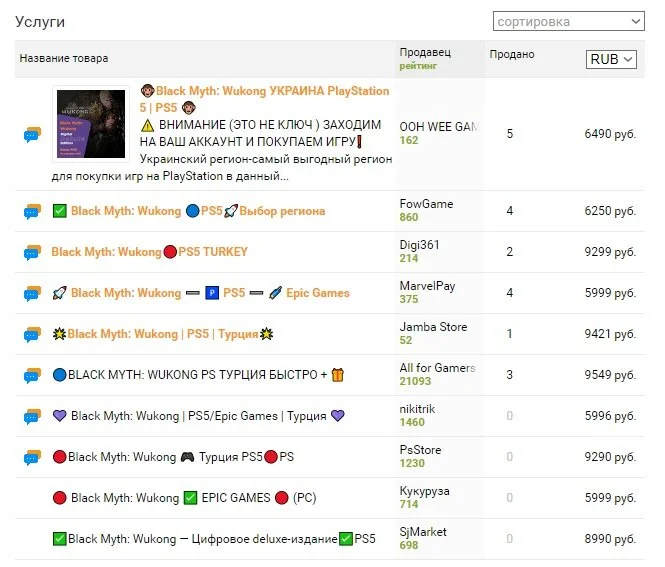This screenshot has width=665, height=567.
Task: Click the Услуги section heading
Action: (x=40, y=22)
